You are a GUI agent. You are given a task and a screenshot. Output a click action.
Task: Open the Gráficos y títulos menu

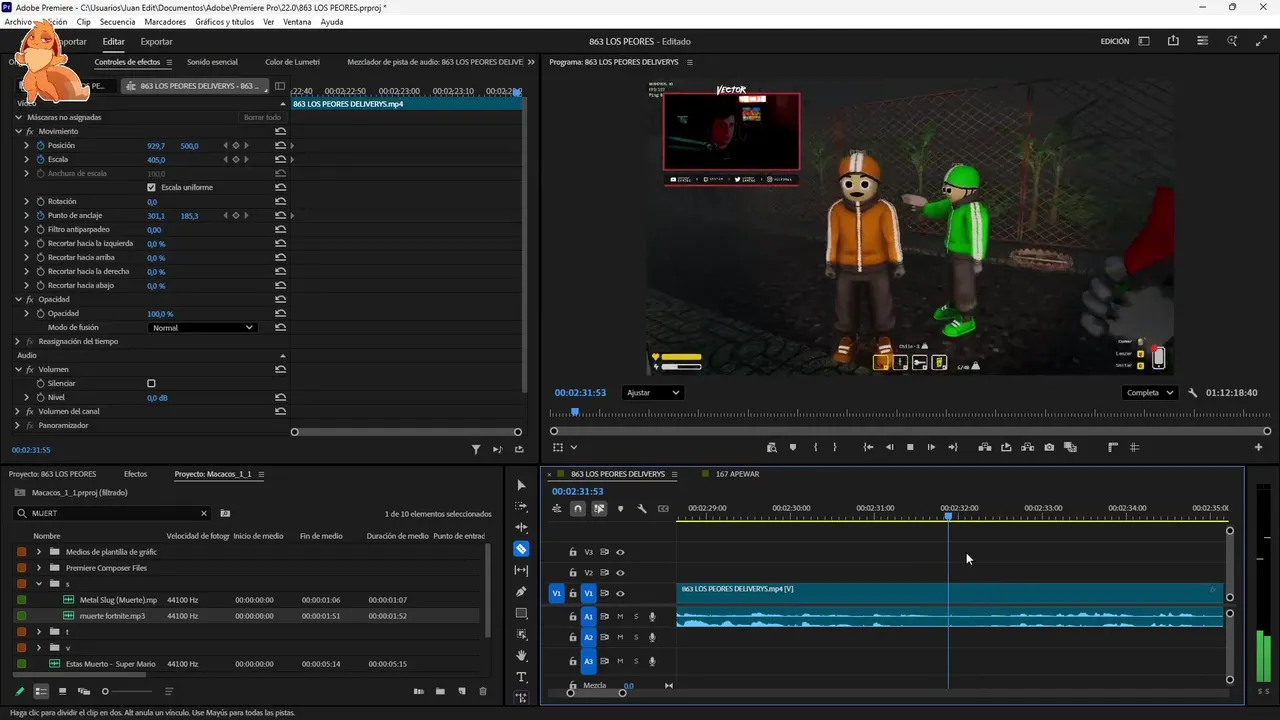225,22
